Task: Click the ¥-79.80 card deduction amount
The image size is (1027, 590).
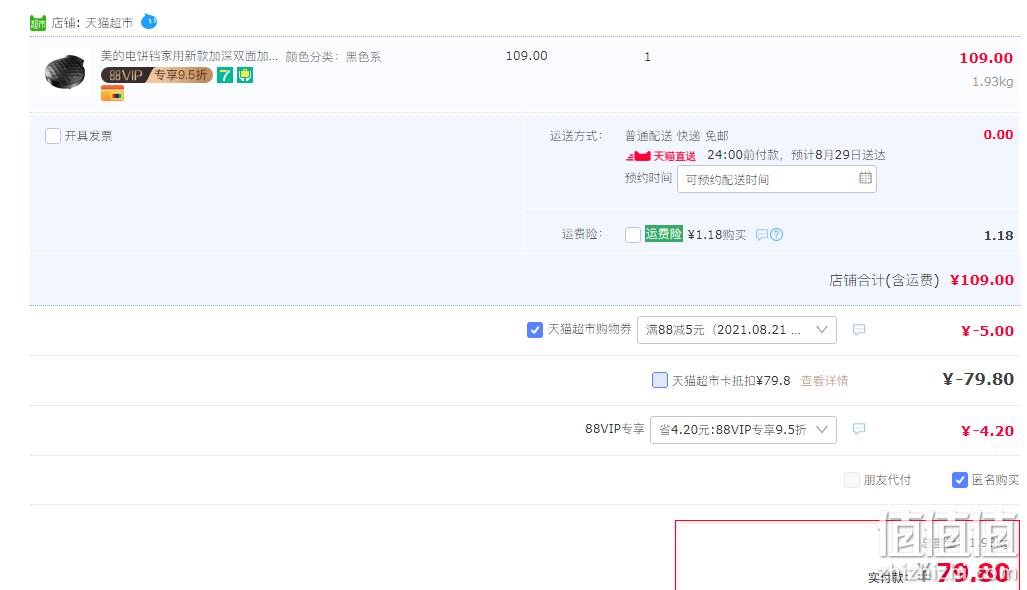Action: click(978, 379)
